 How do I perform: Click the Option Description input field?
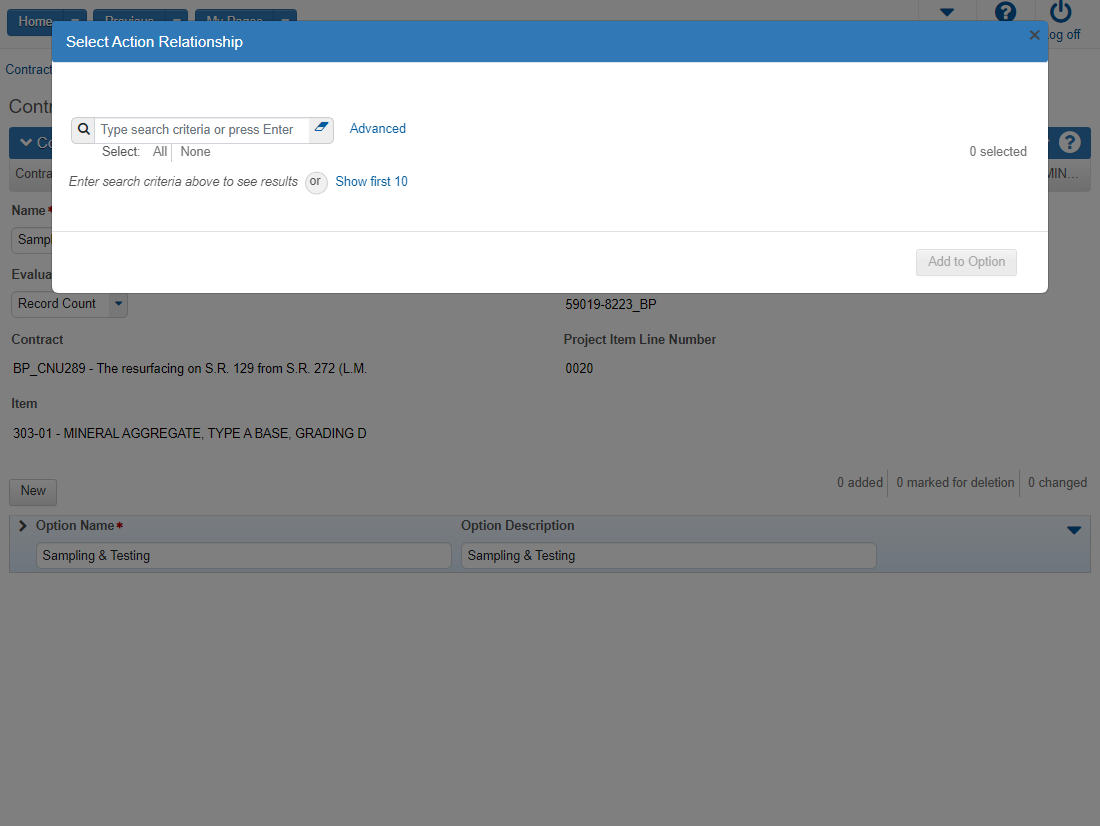(x=668, y=556)
